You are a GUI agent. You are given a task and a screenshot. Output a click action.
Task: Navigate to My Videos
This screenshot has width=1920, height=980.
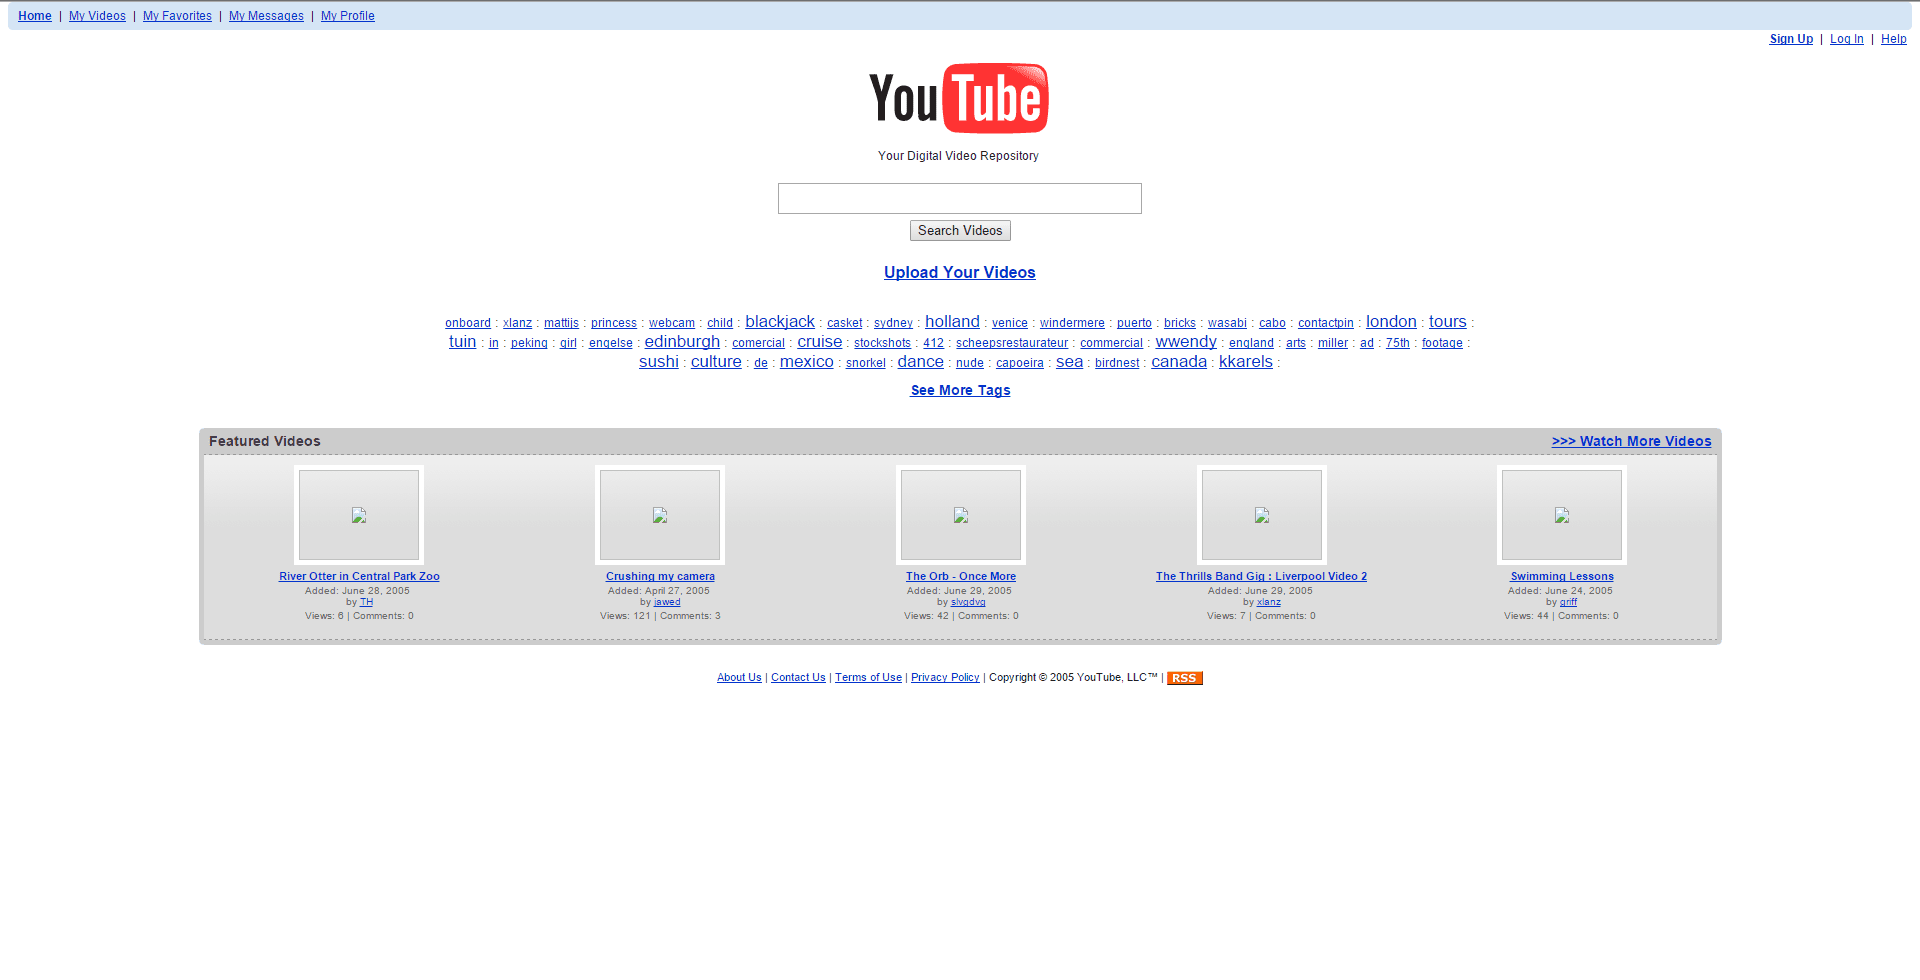[96, 16]
